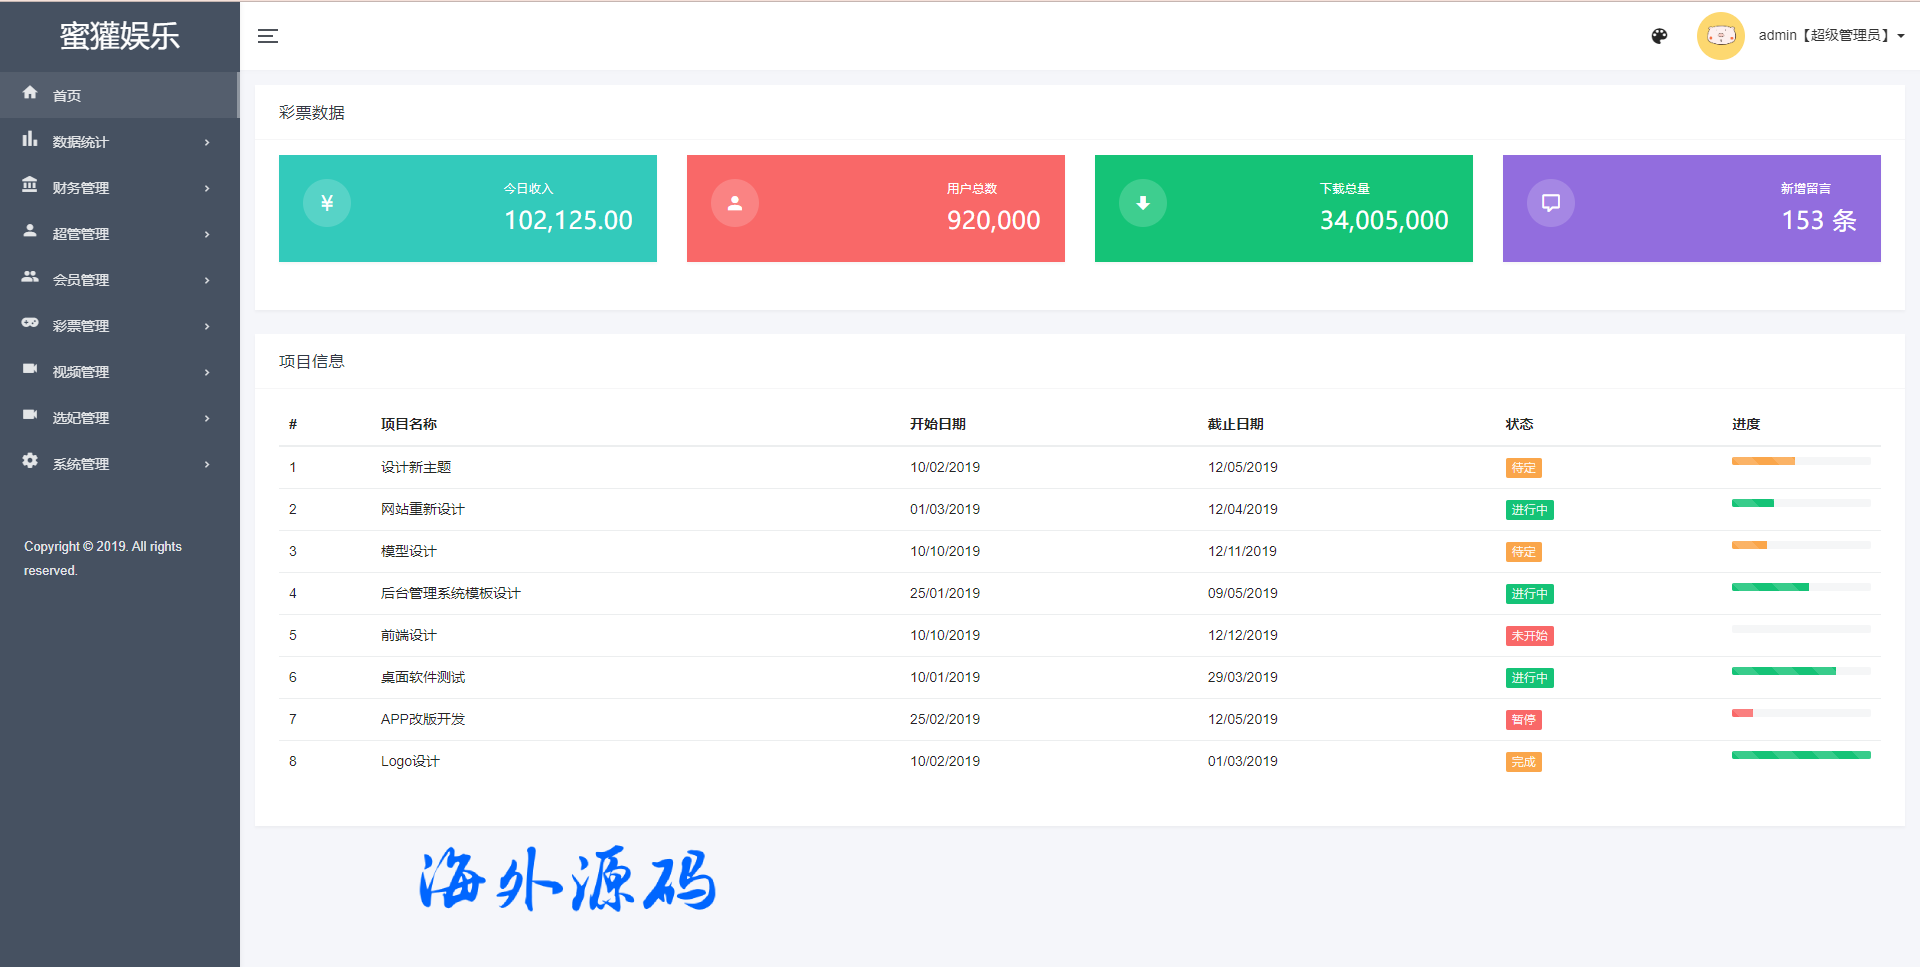Click the home icon beside 首页

click(x=30, y=93)
